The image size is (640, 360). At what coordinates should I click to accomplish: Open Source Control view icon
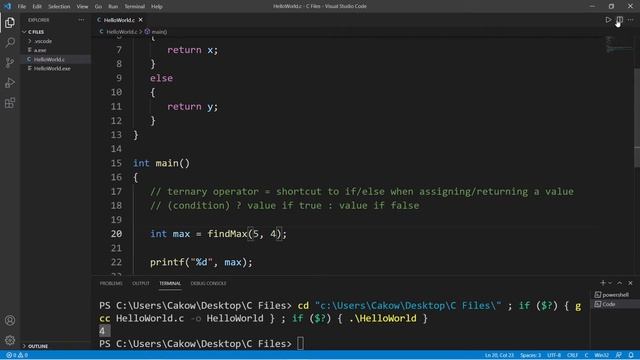point(10,62)
